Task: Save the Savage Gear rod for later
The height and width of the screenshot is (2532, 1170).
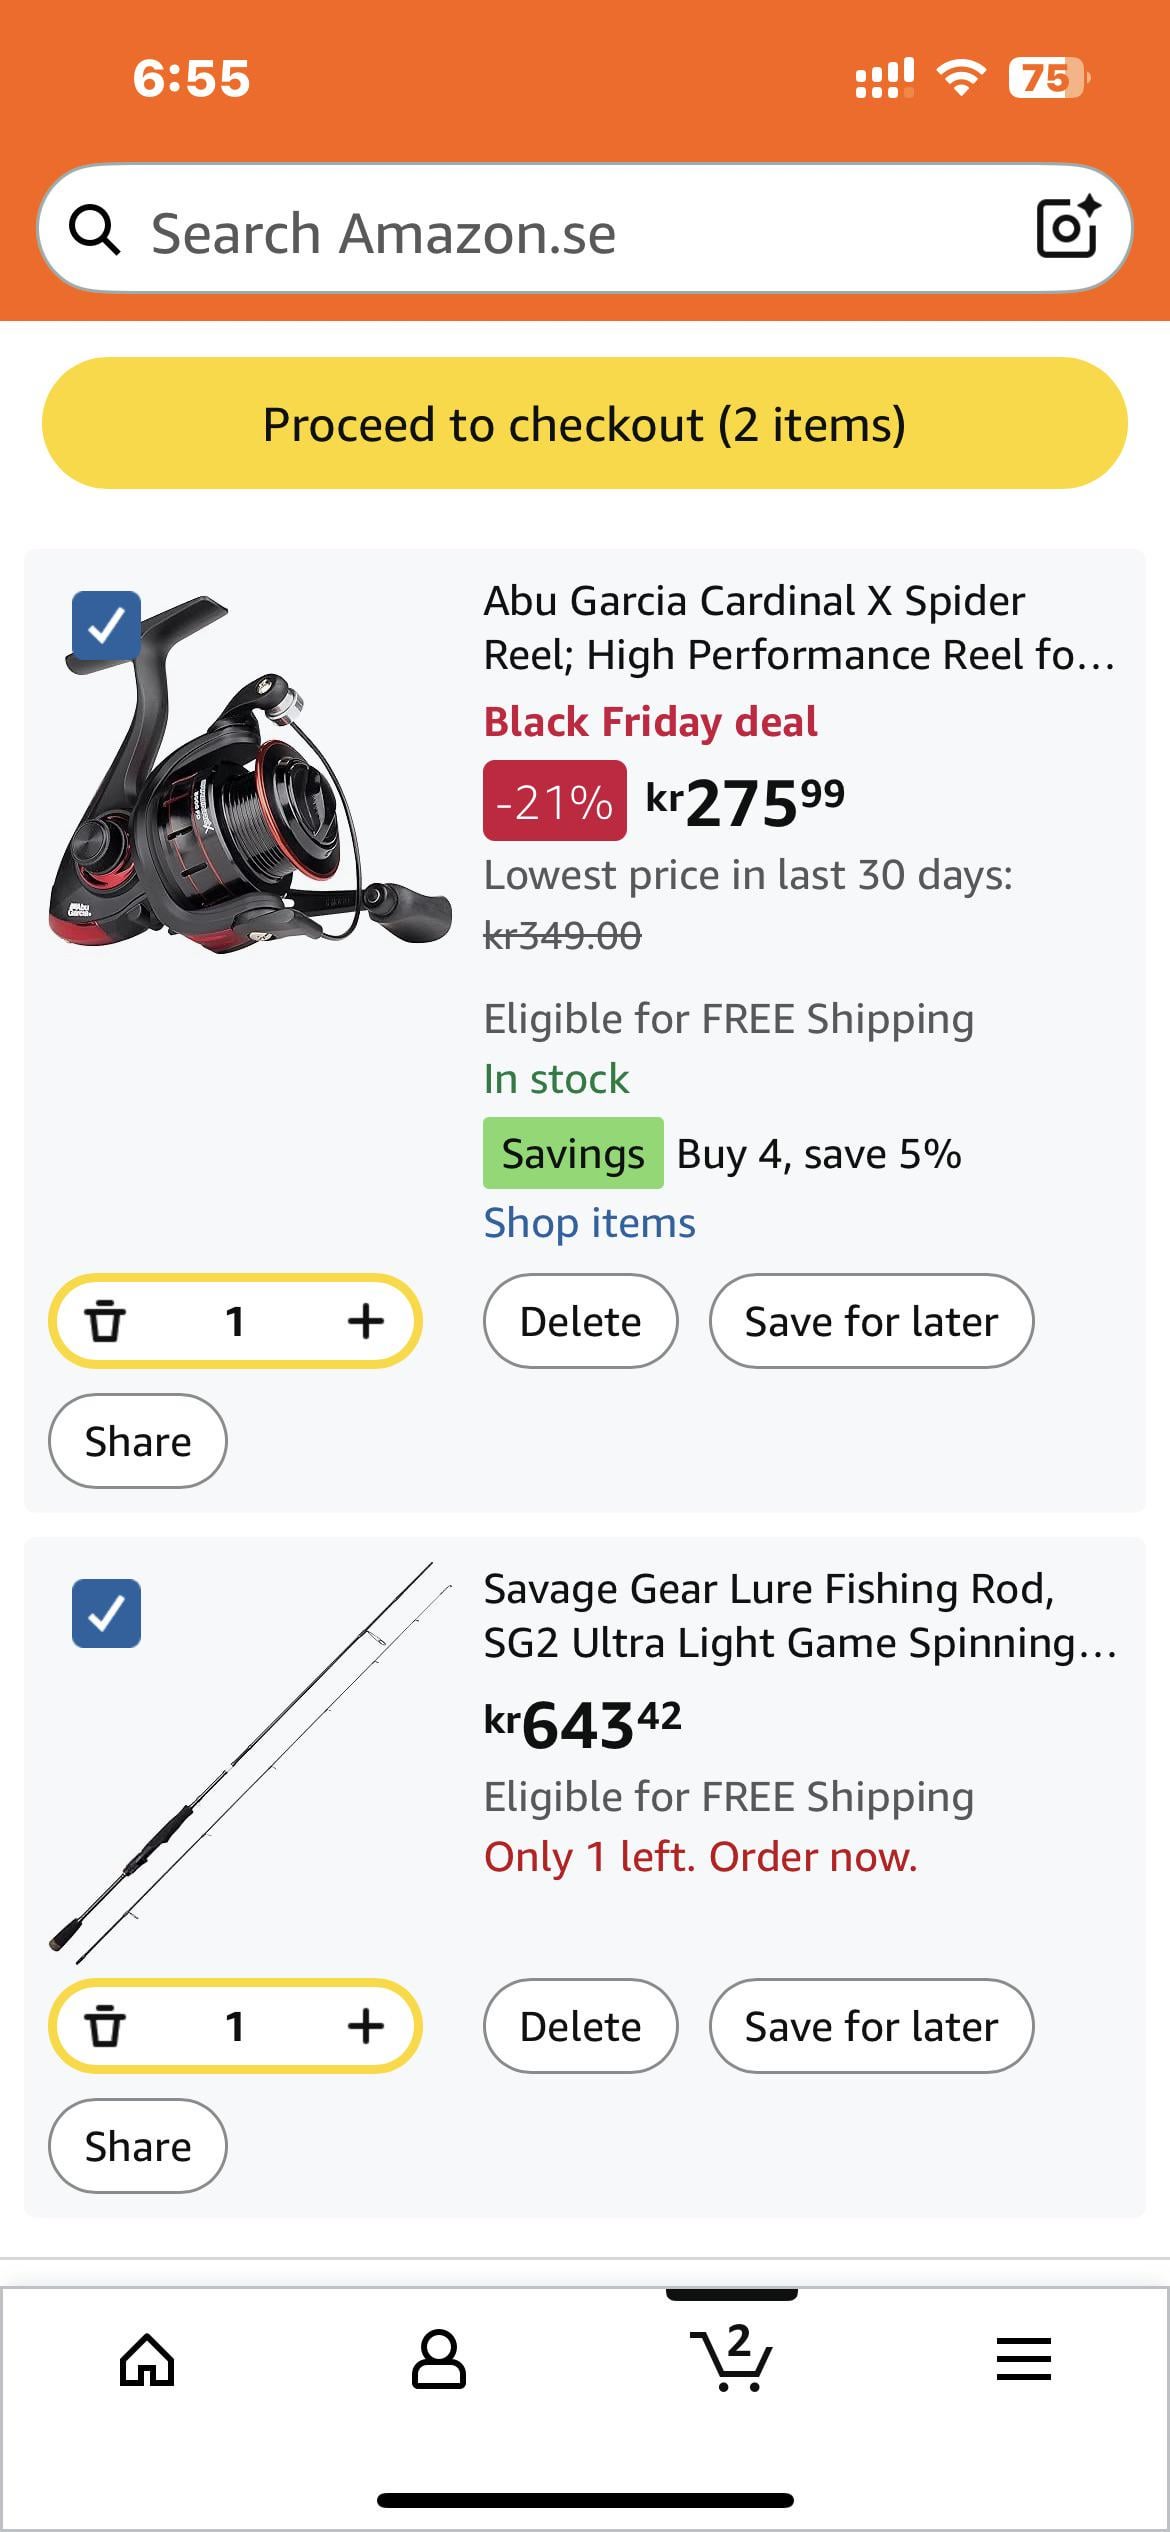Action: click(x=871, y=2026)
